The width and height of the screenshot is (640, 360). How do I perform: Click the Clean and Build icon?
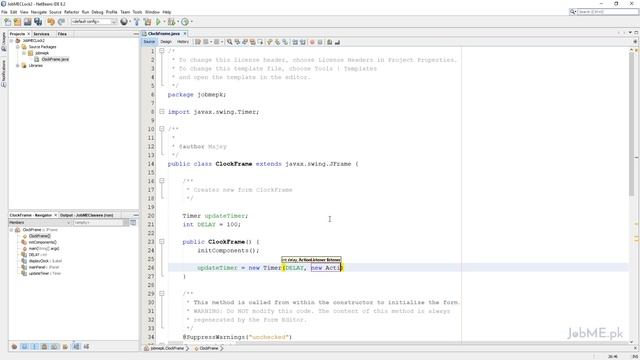tap(147, 22)
